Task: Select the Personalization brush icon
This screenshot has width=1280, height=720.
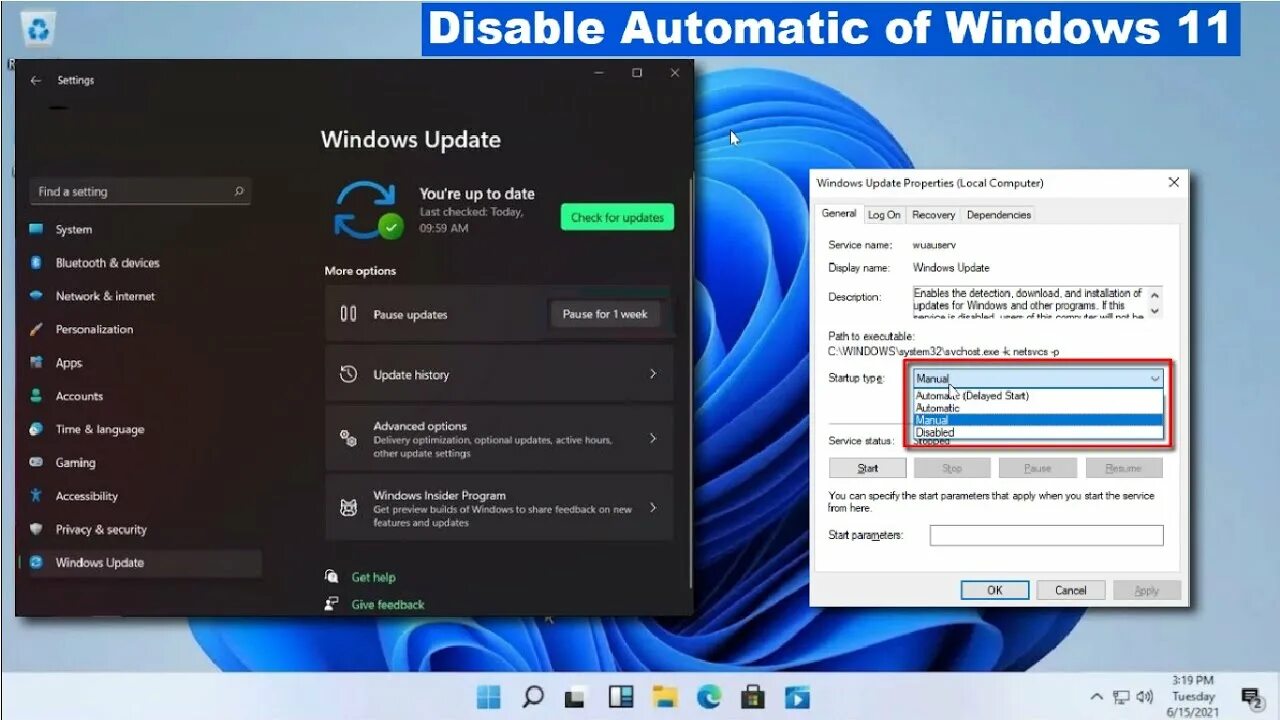Action: [x=36, y=329]
